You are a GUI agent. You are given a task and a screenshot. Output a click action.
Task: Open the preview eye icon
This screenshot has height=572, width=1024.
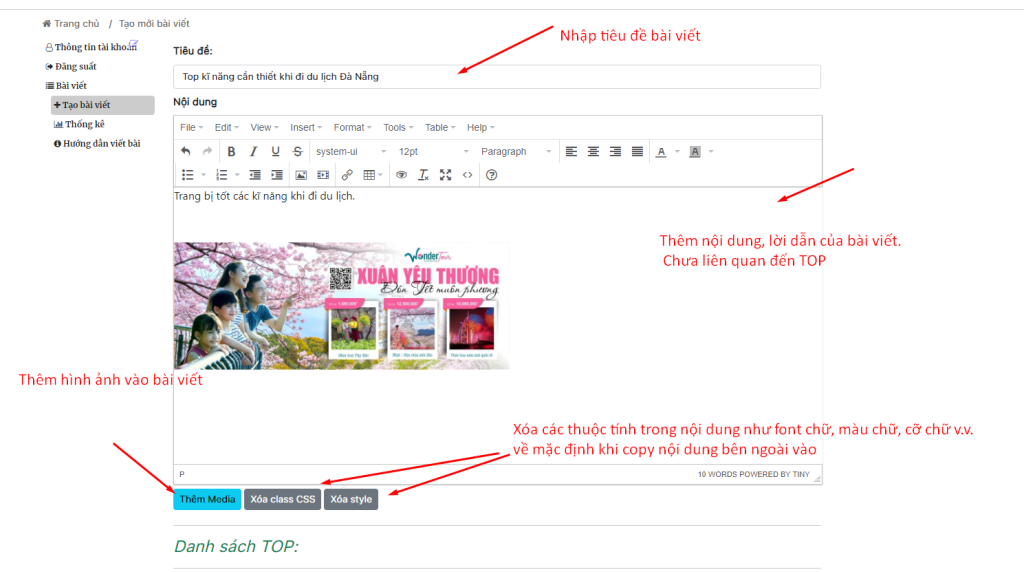click(401, 175)
